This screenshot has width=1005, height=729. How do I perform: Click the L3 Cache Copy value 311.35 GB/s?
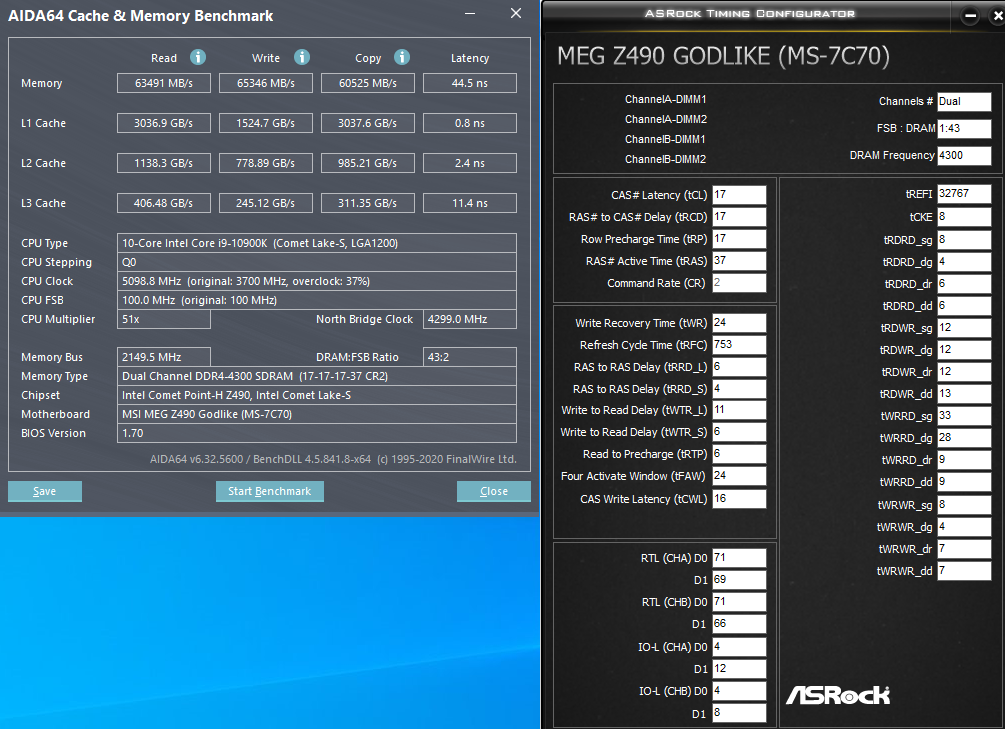(368, 203)
